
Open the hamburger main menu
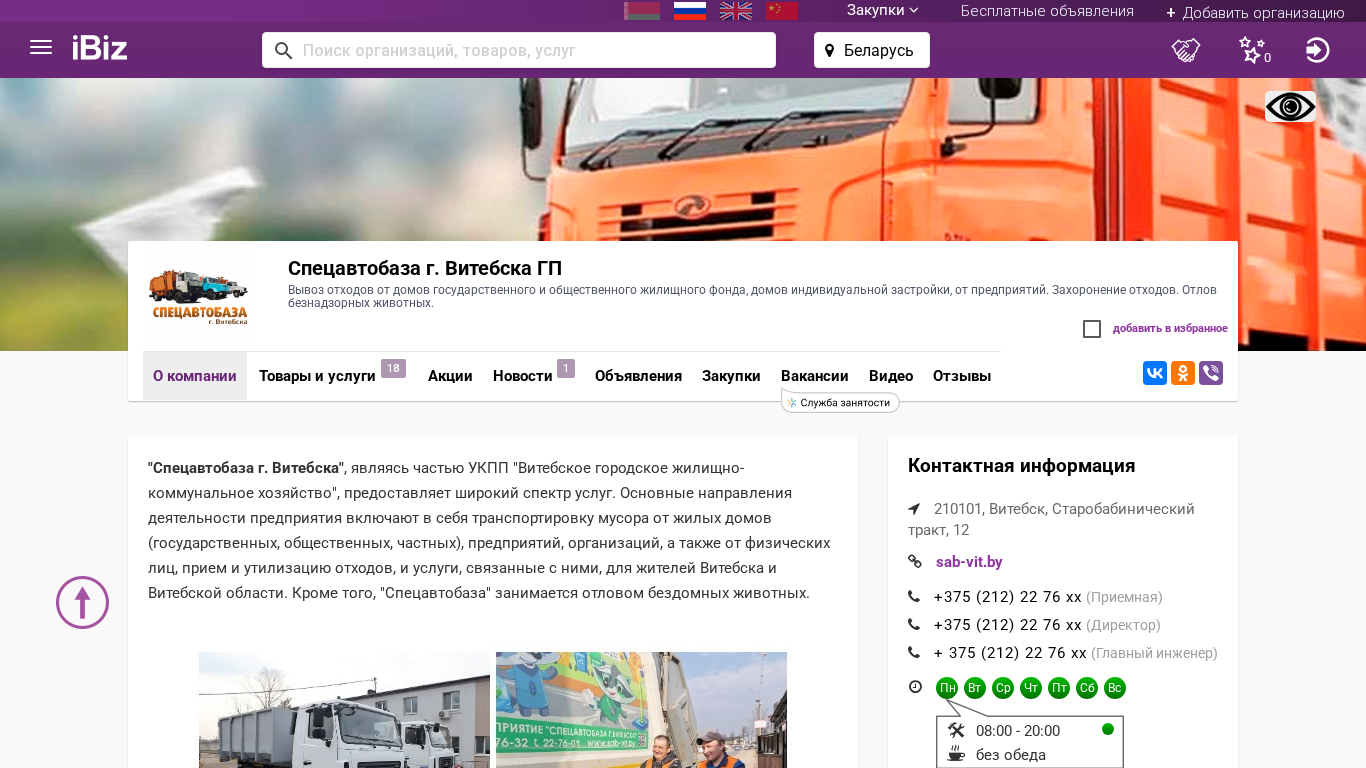(x=41, y=48)
